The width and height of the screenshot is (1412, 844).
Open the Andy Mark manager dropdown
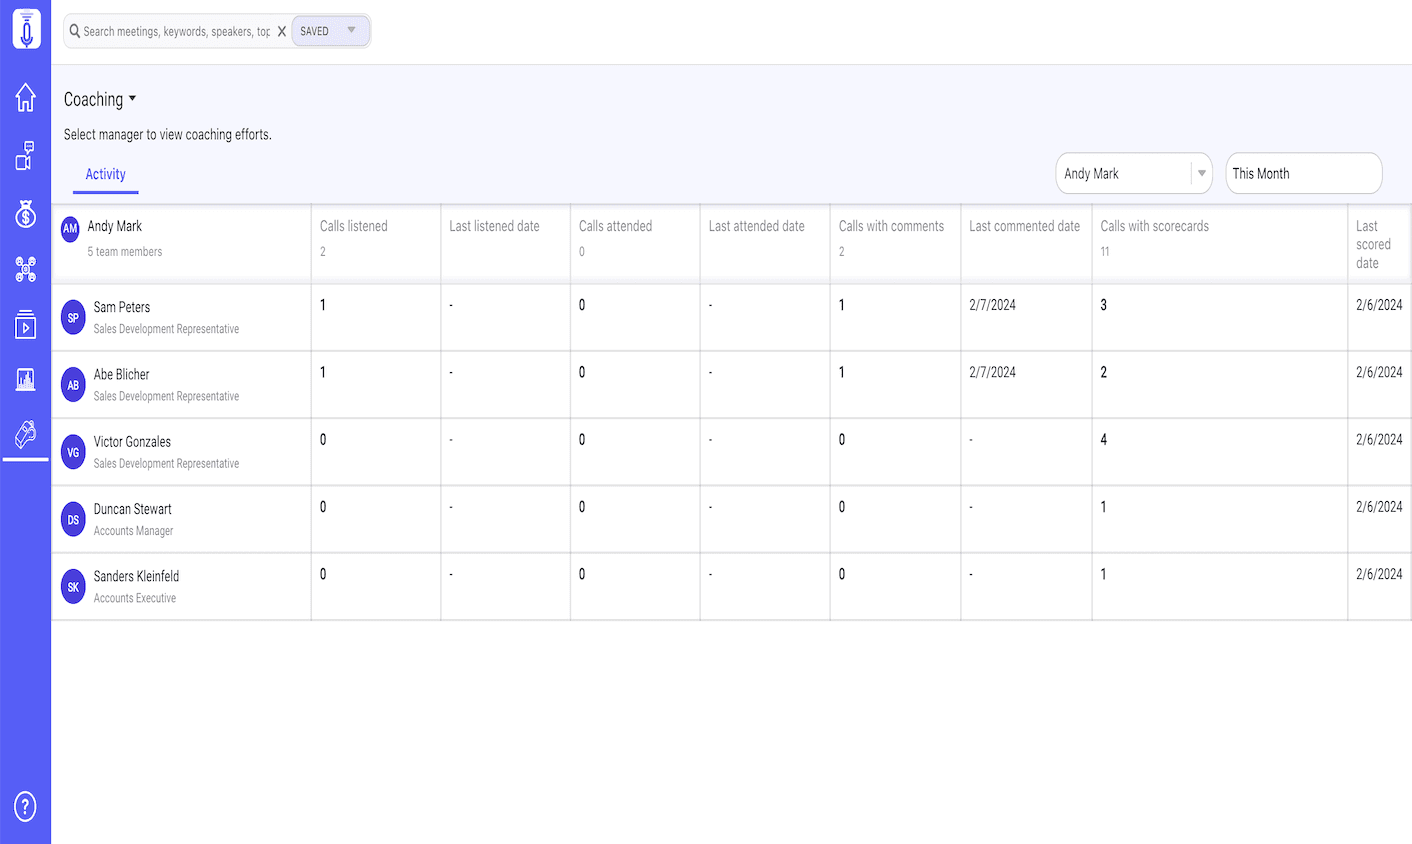pos(1133,174)
